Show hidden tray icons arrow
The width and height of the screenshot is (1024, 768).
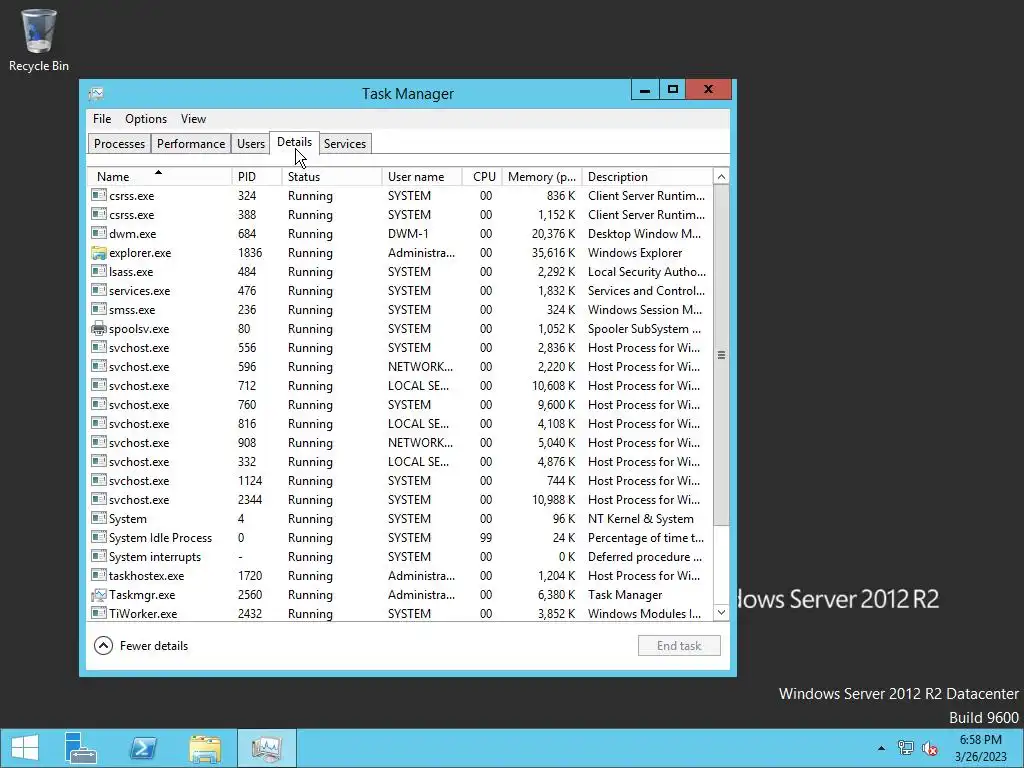881,748
